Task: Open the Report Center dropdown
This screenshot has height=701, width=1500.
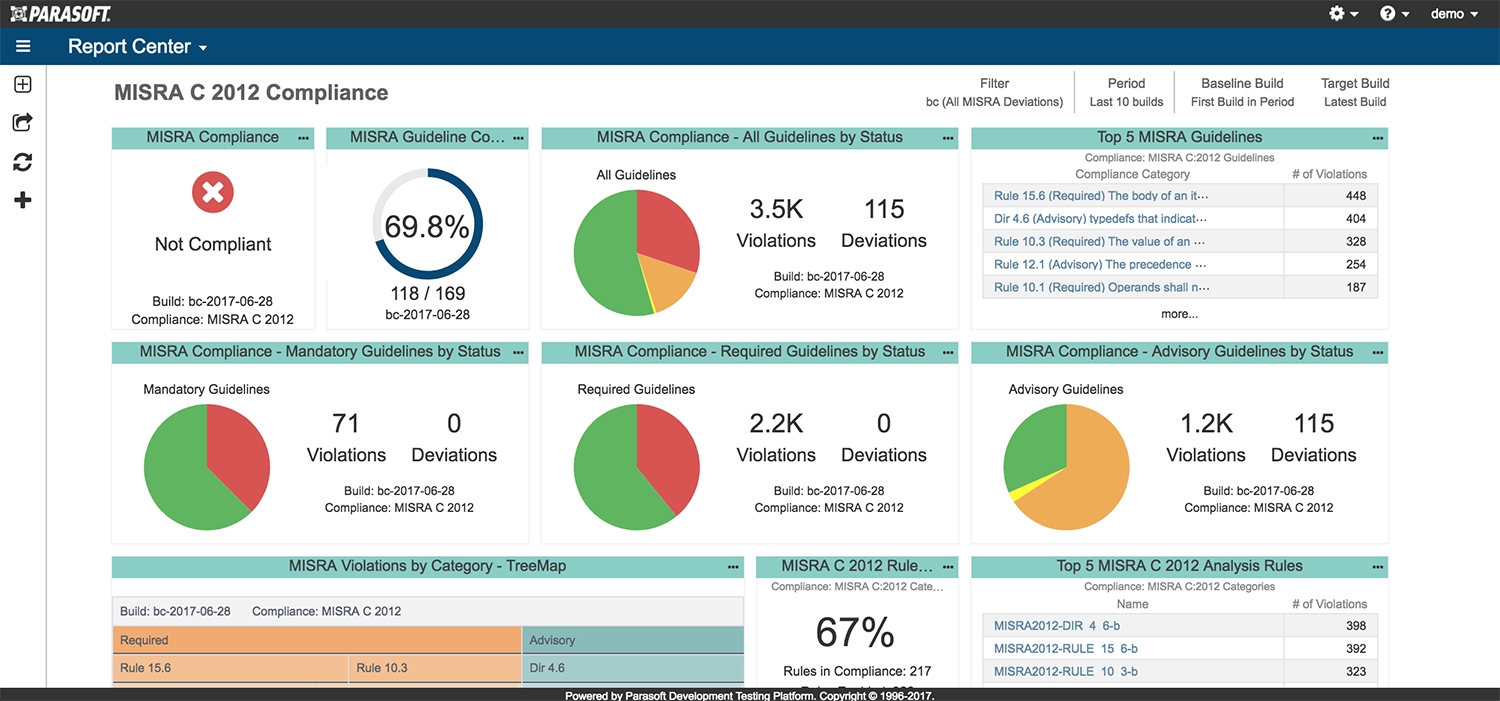Action: tap(137, 47)
